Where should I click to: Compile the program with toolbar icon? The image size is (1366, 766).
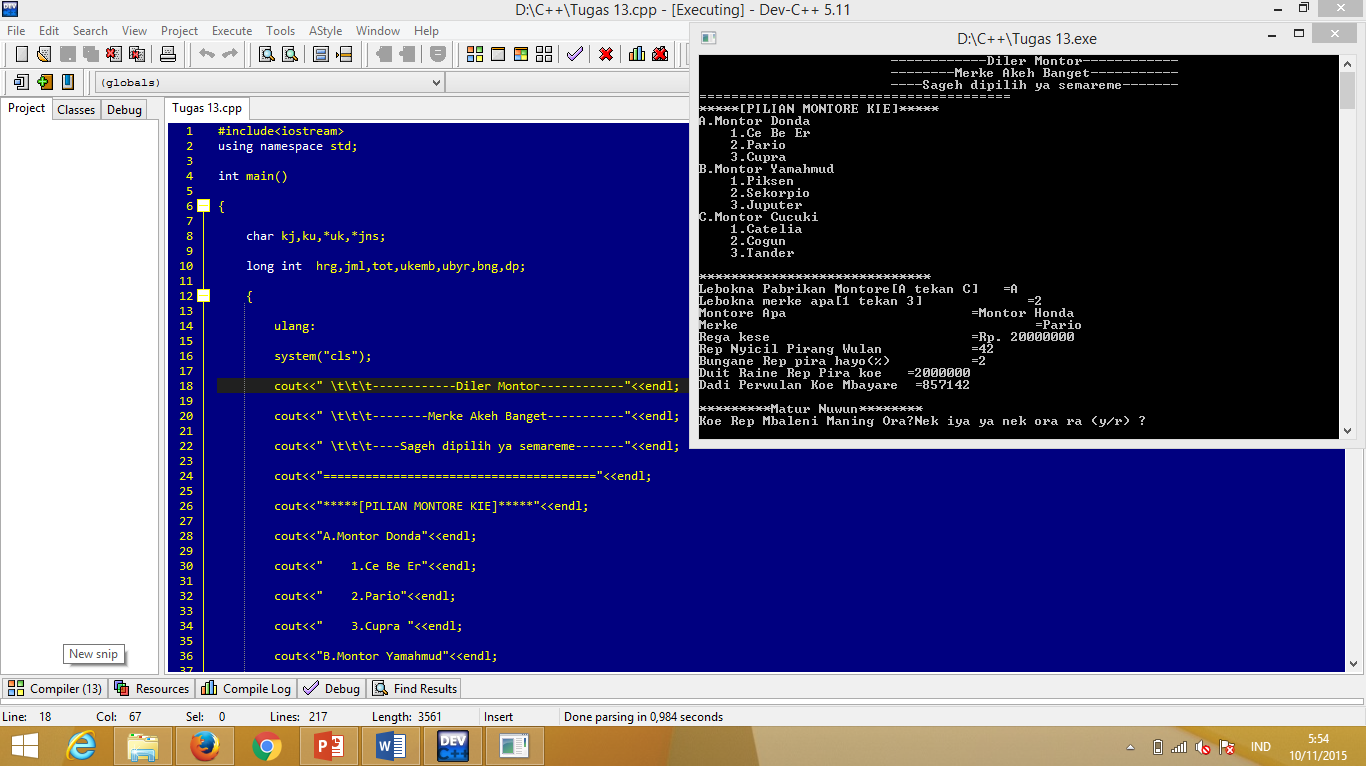point(475,54)
